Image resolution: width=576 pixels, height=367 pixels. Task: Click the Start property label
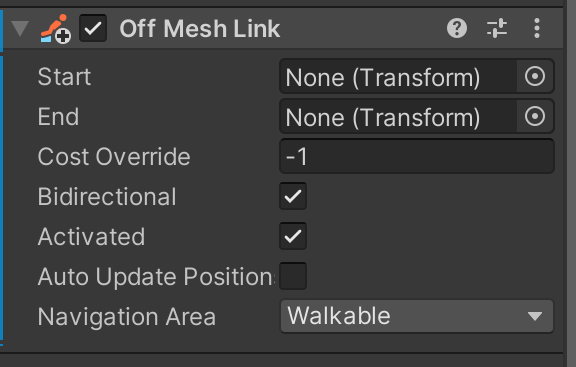pyautogui.click(x=64, y=77)
